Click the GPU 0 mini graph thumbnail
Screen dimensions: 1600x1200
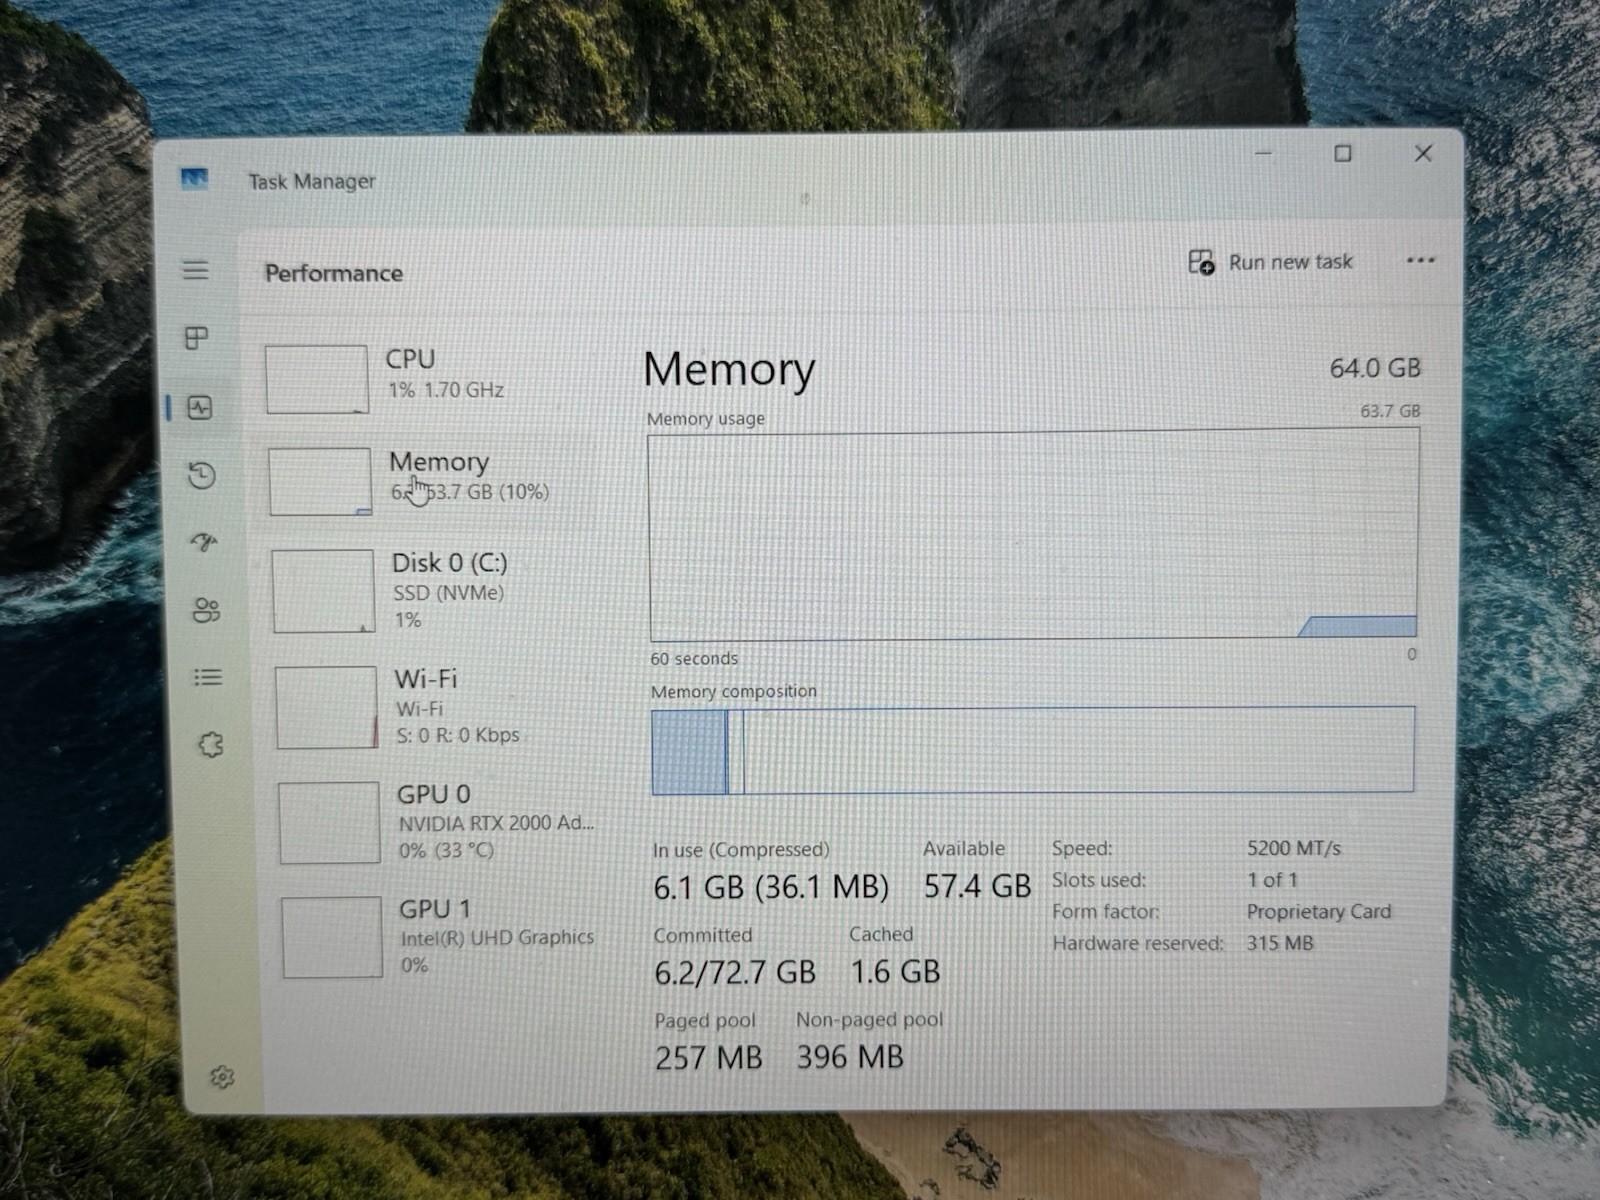point(329,822)
